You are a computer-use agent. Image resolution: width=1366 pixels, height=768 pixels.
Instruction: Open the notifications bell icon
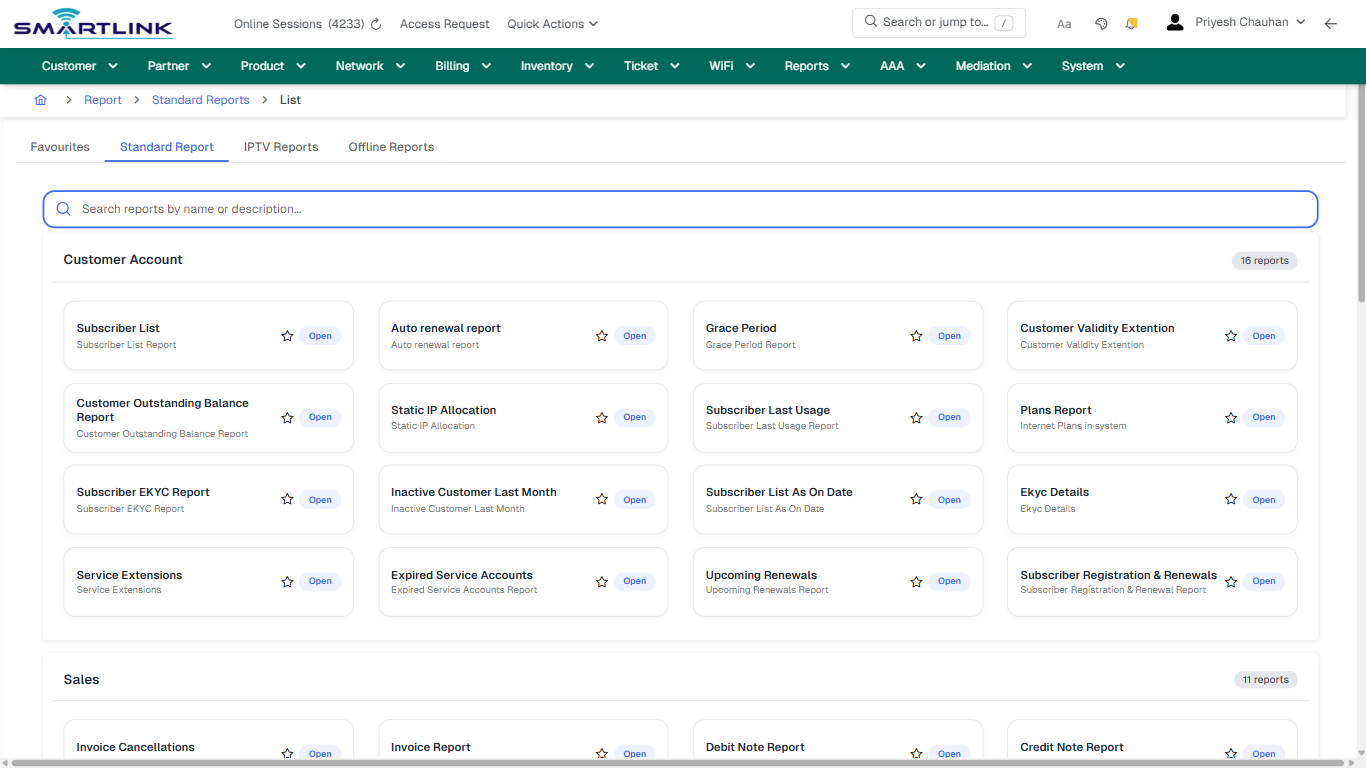(x=1131, y=22)
